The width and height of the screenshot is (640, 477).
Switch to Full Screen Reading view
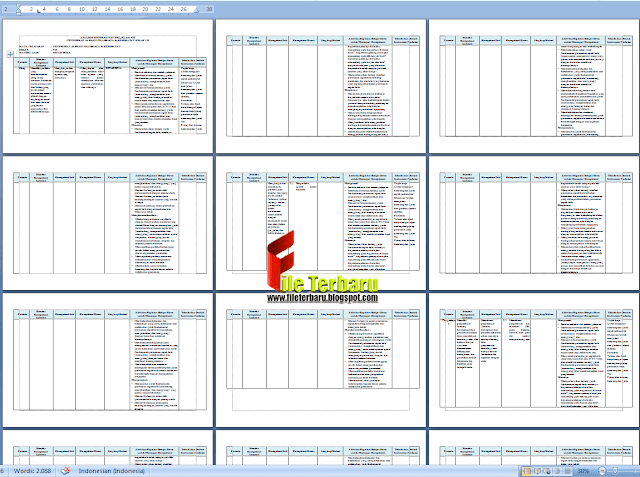pos(537,471)
